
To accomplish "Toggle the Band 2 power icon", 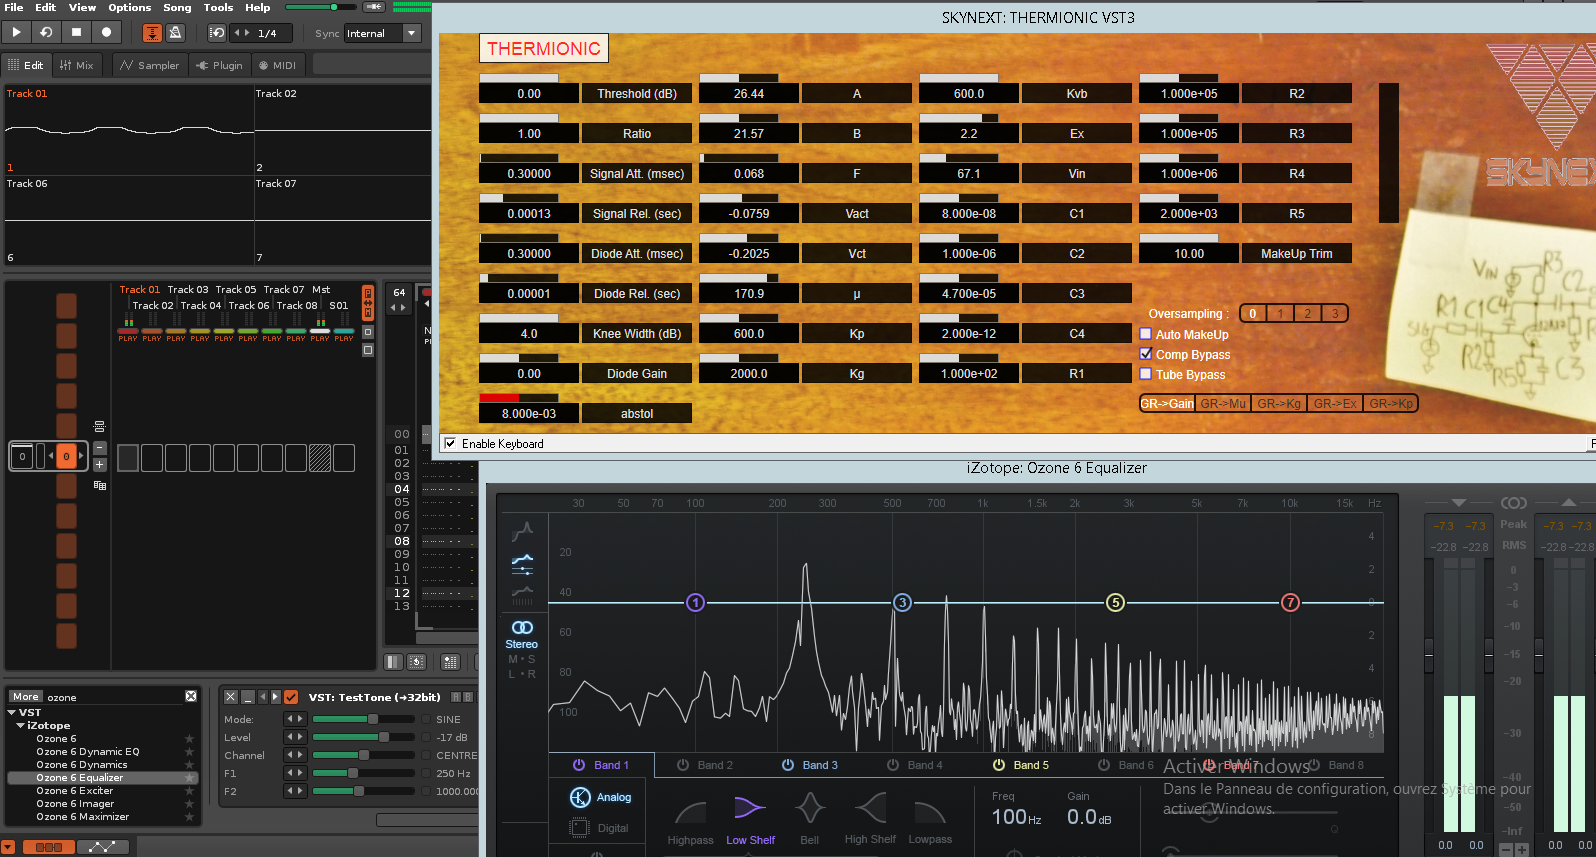I will click(683, 765).
